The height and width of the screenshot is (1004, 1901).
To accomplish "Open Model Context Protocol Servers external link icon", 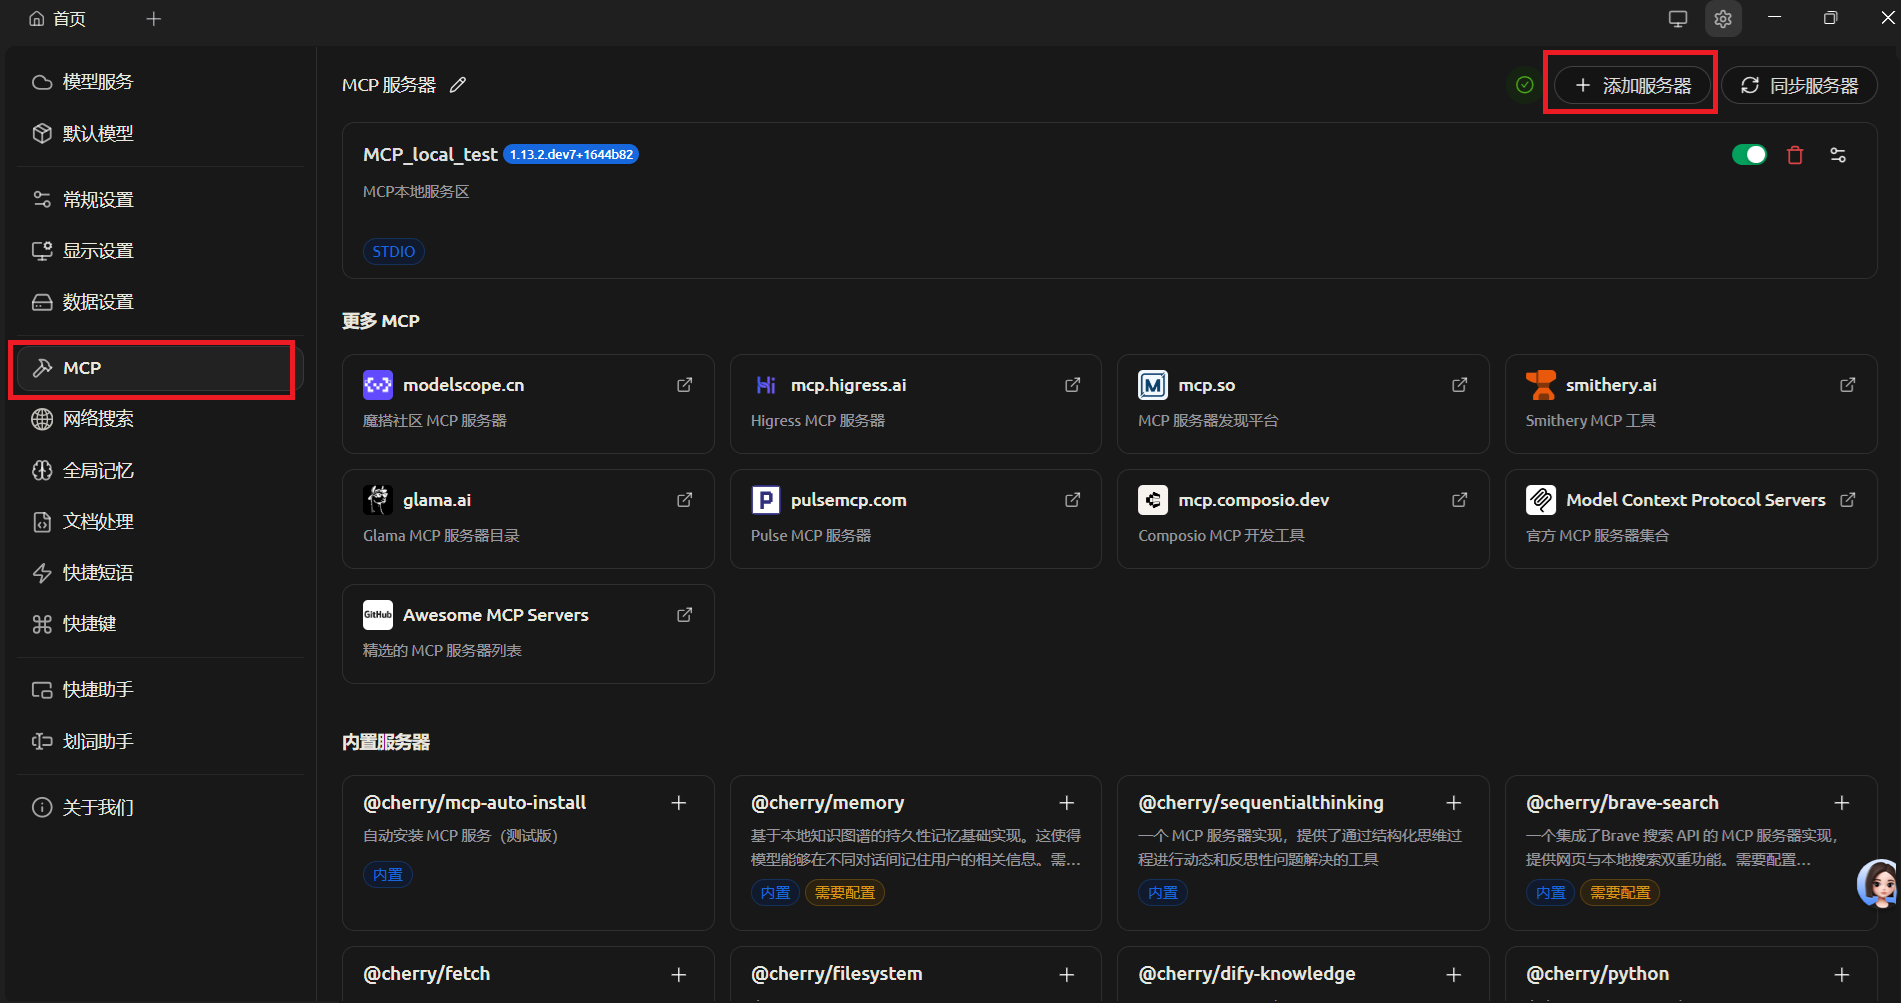I will click(x=1848, y=500).
